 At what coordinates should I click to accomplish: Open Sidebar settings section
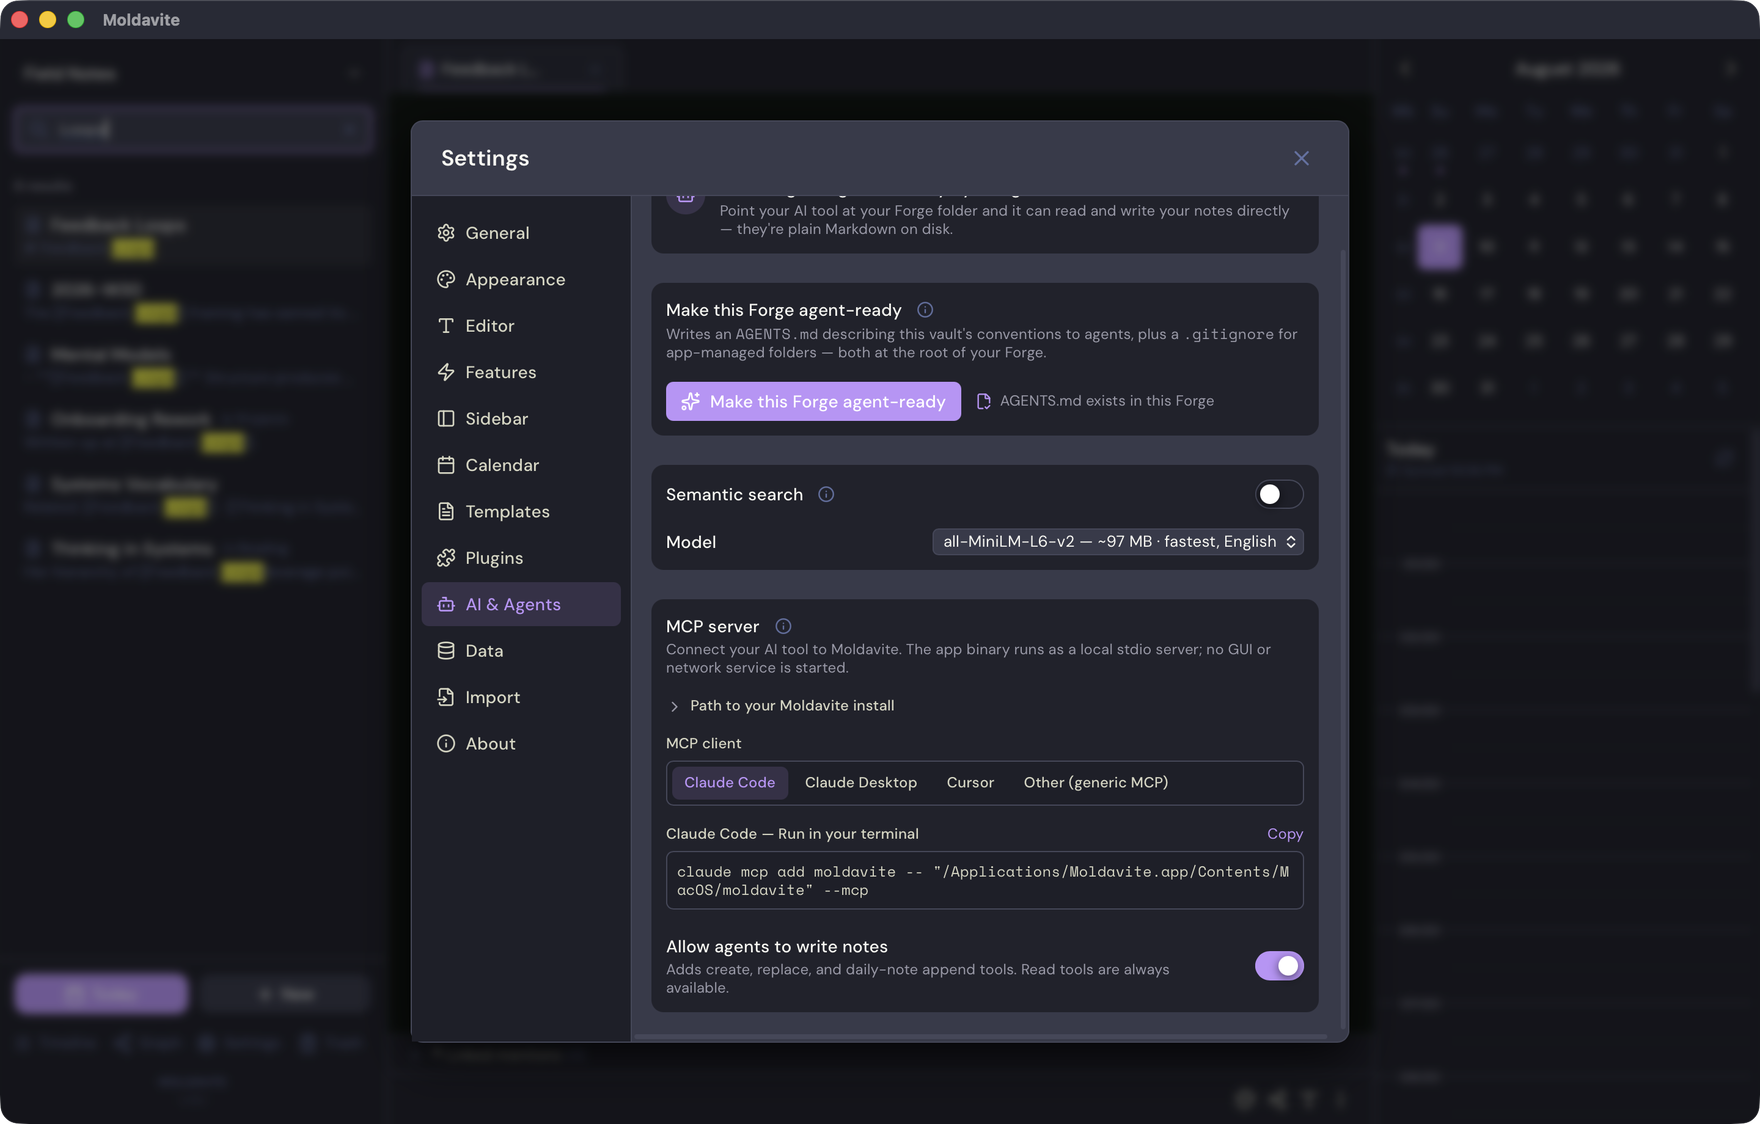(x=521, y=419)
